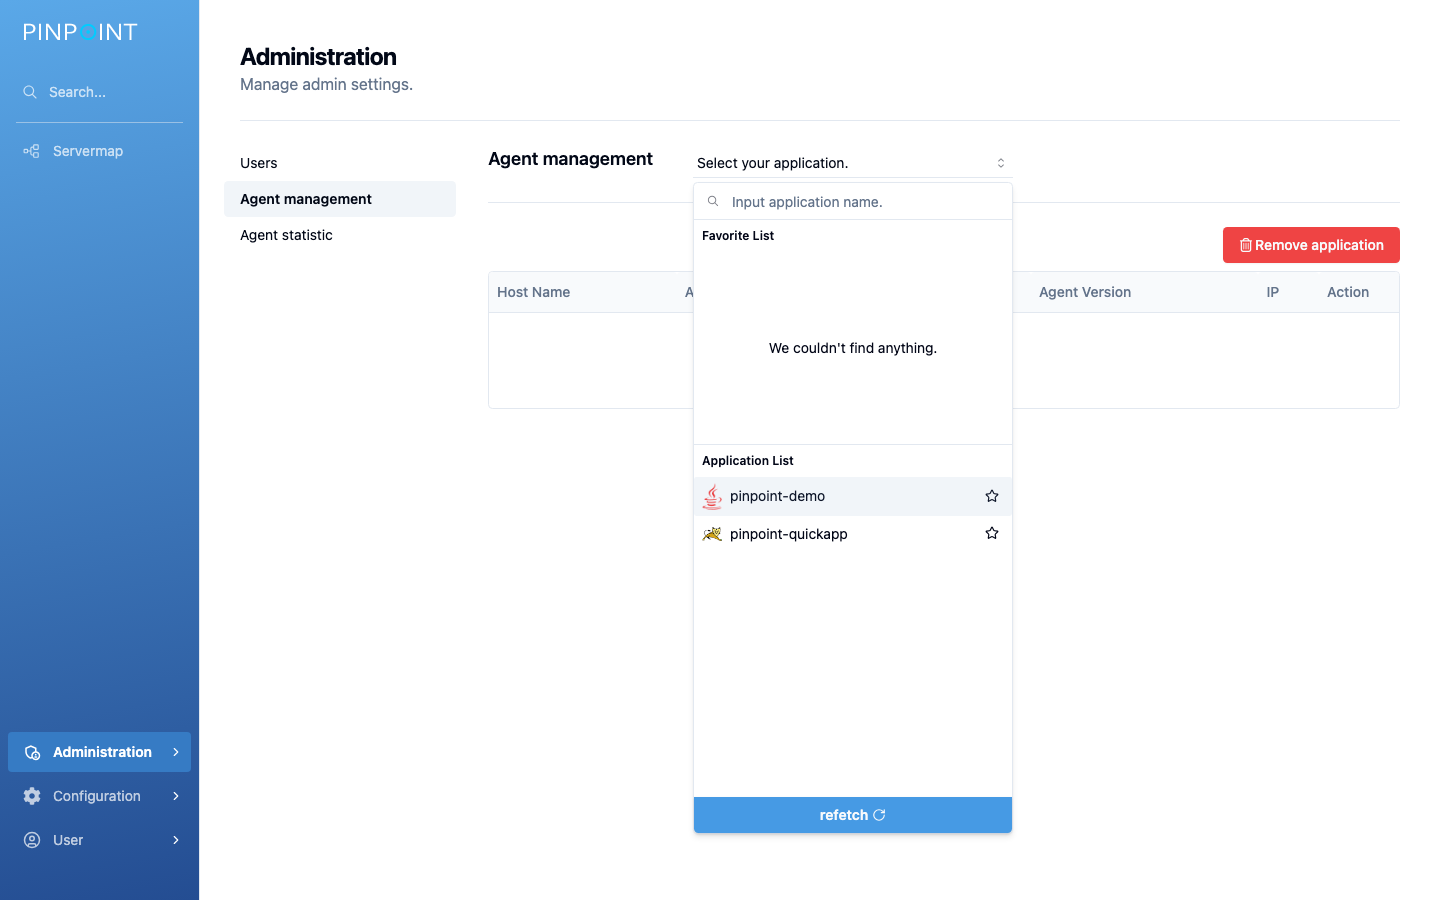Viewport: 1440px width, 900px height.
Task: Click the Manage admin settings subtitle
Action: point(326,84)
